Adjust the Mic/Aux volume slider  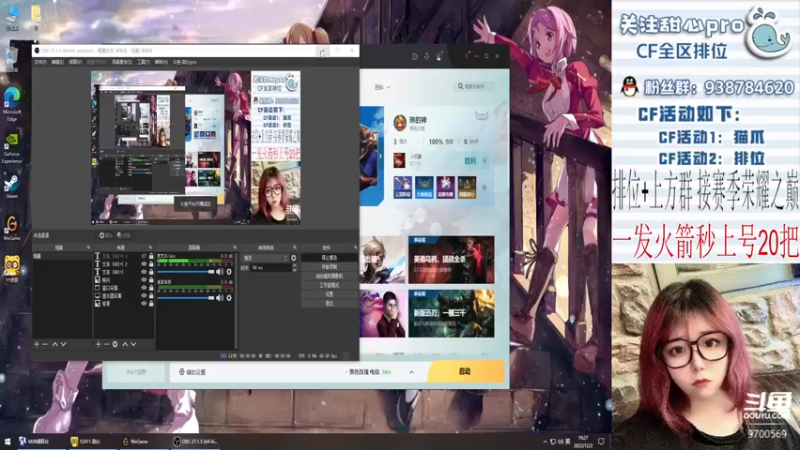(x=186, y=272)
